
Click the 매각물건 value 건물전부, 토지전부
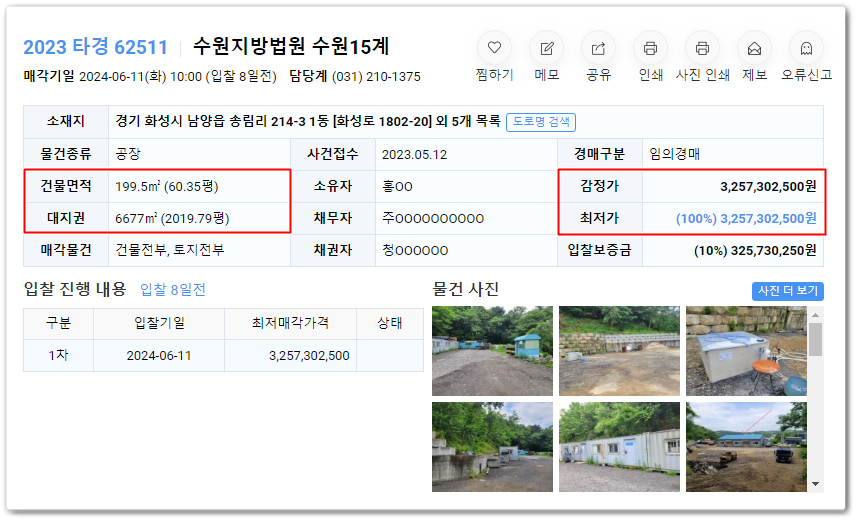click(170, 250)
